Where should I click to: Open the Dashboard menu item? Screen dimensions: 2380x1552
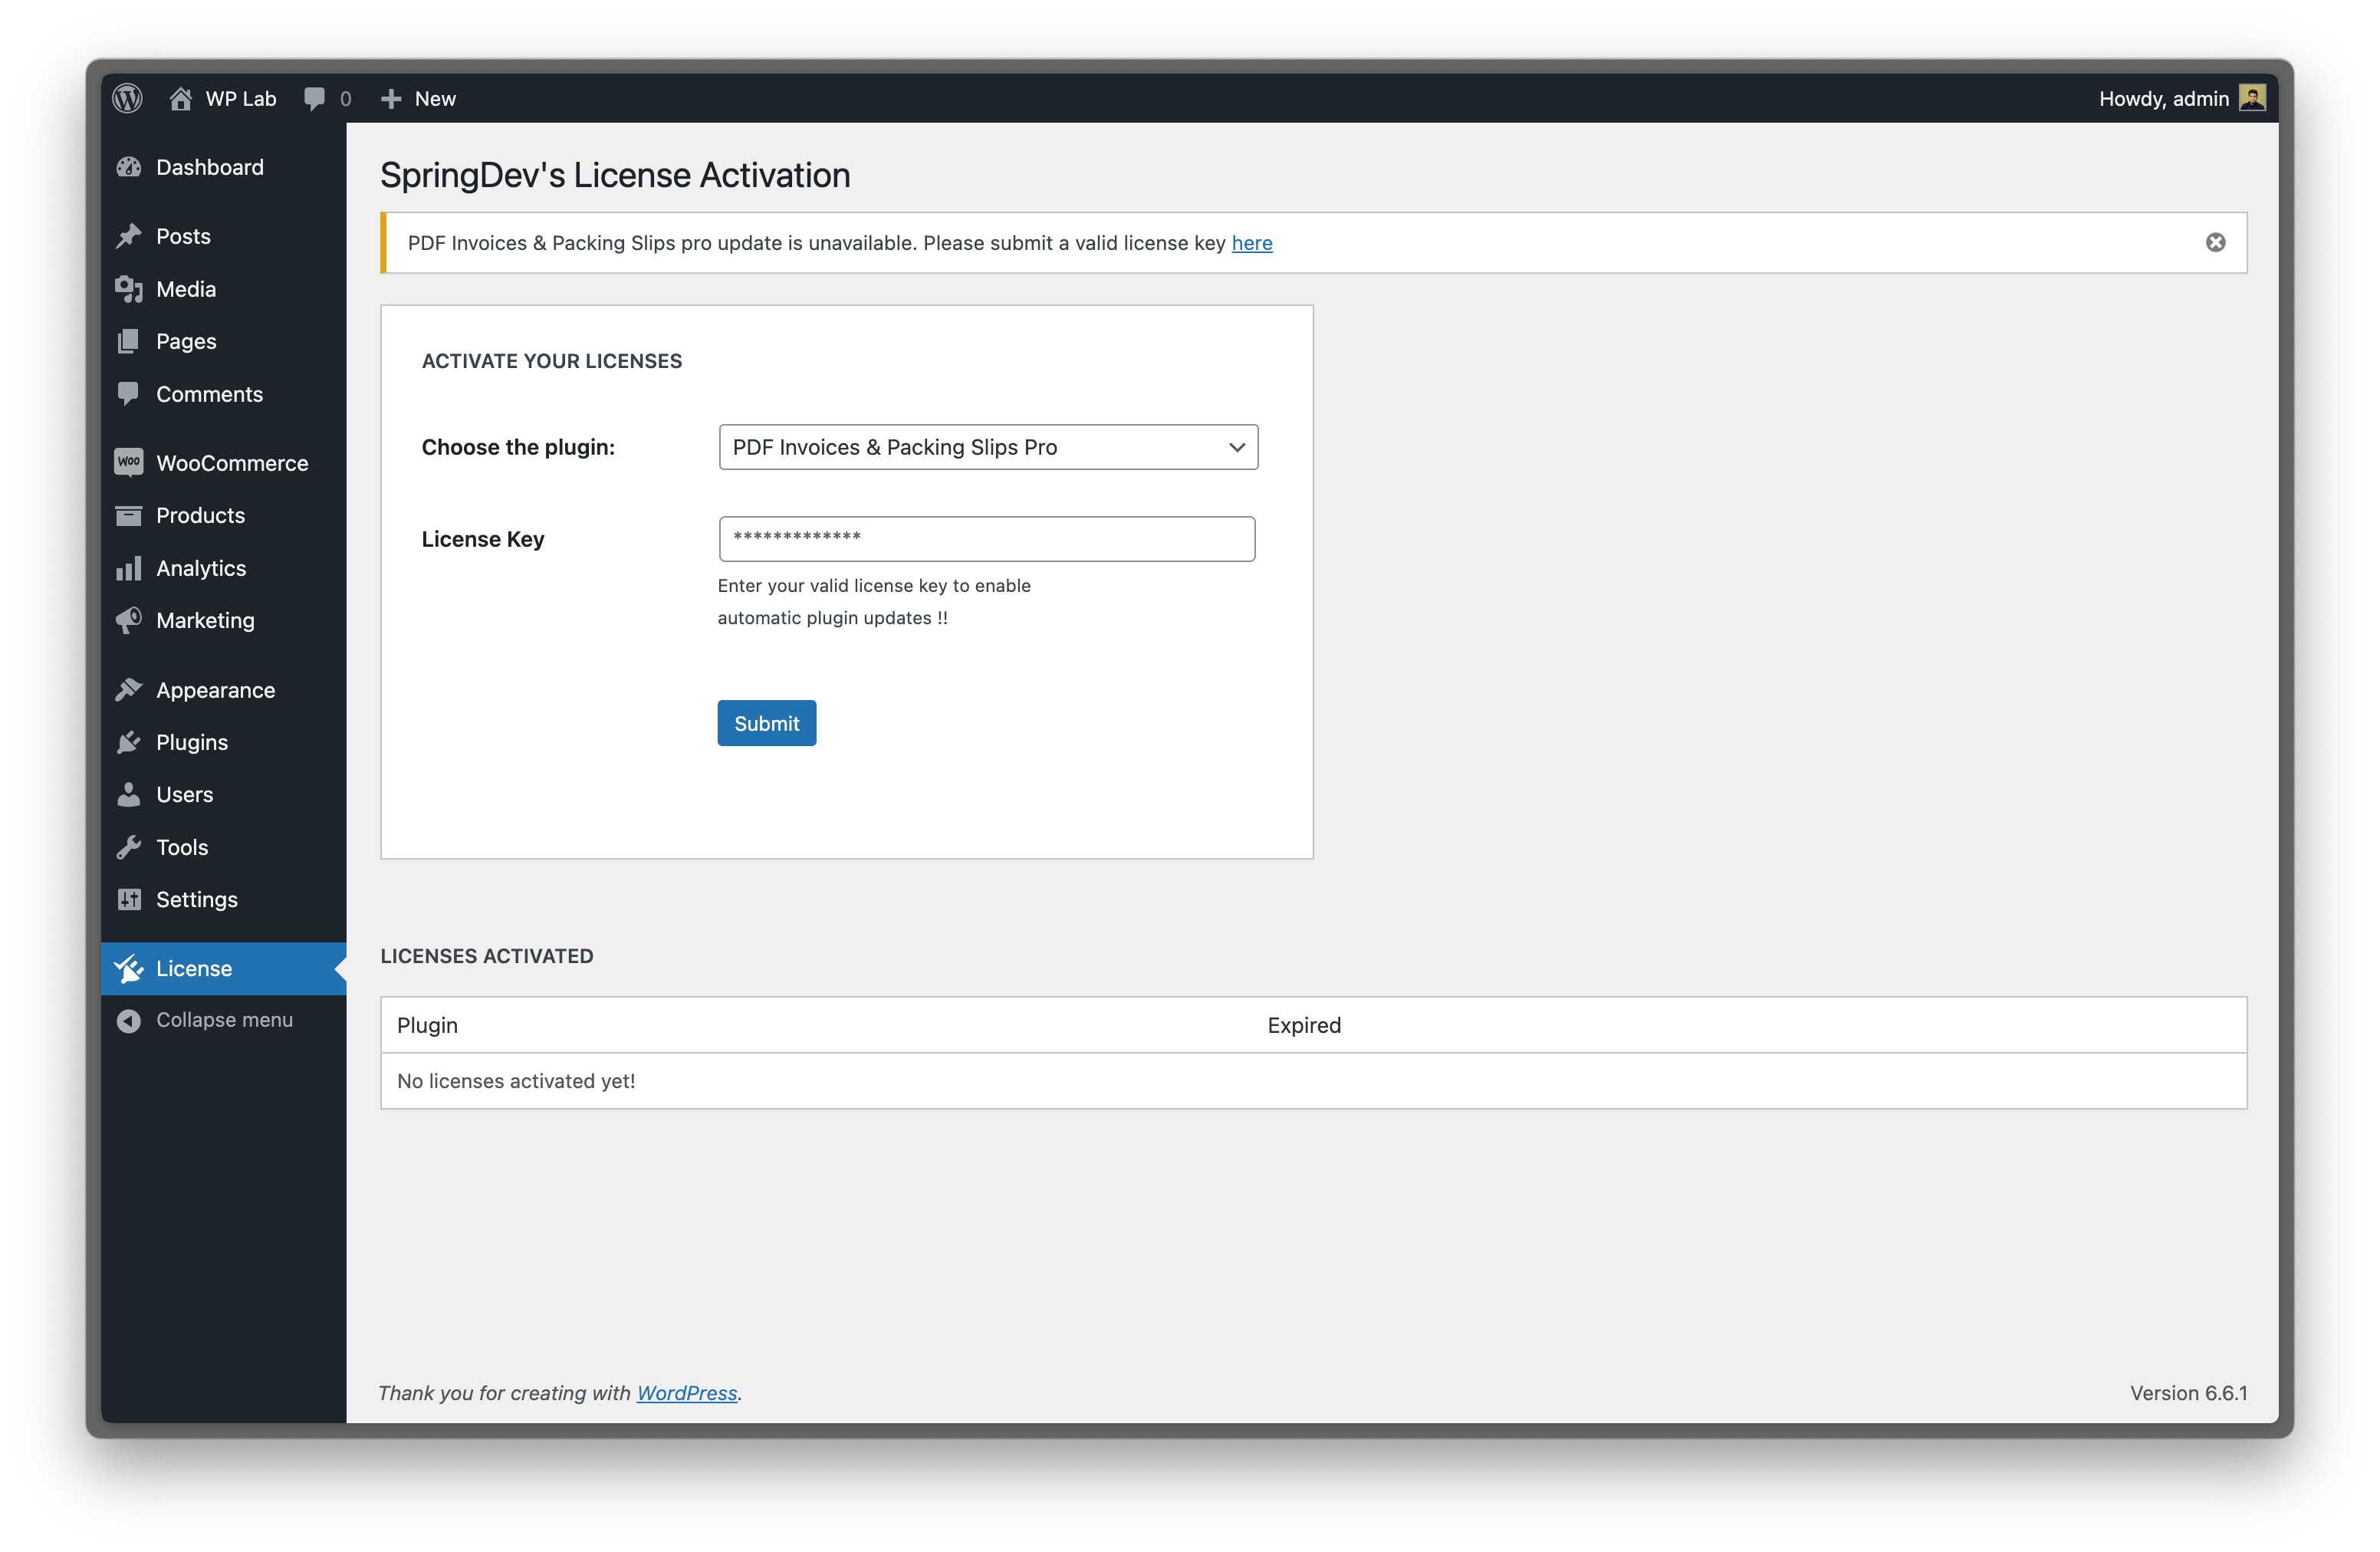pyautogui.click(x=210, y=167)
